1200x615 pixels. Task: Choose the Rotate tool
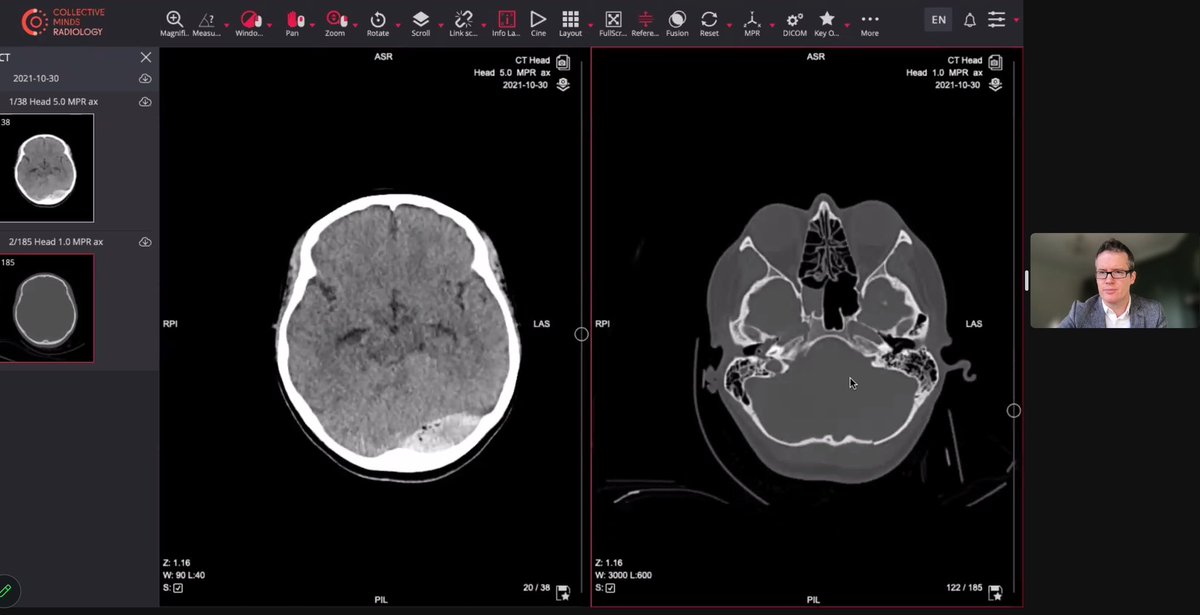pos(378,24)
